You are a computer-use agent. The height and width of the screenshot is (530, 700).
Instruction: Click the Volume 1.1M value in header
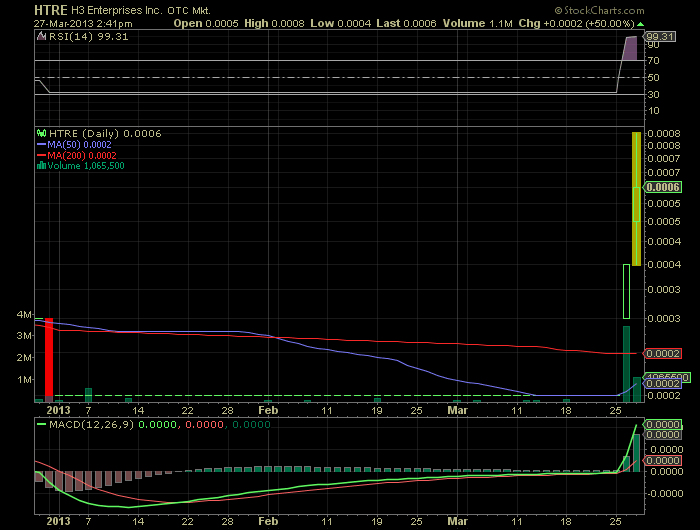click(477, 23)
